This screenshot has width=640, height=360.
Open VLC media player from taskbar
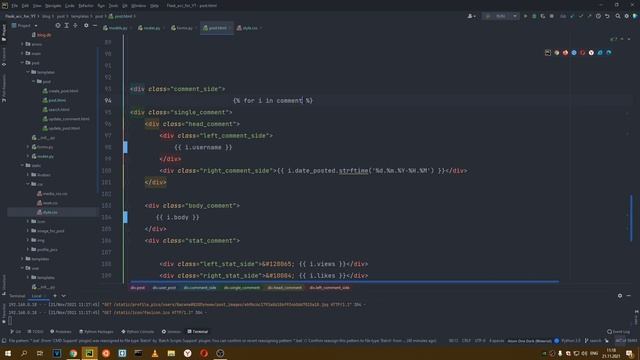point(155,353)
